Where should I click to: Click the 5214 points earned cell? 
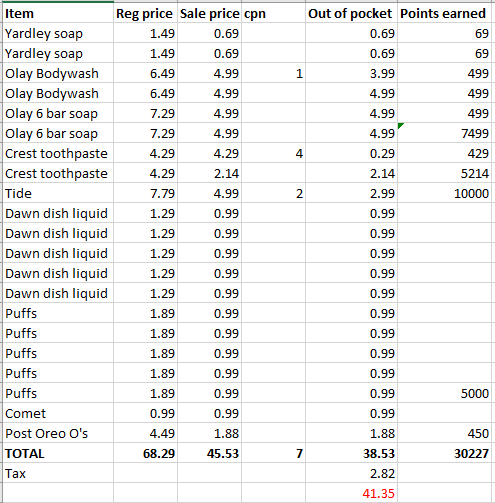pos(444,173)
